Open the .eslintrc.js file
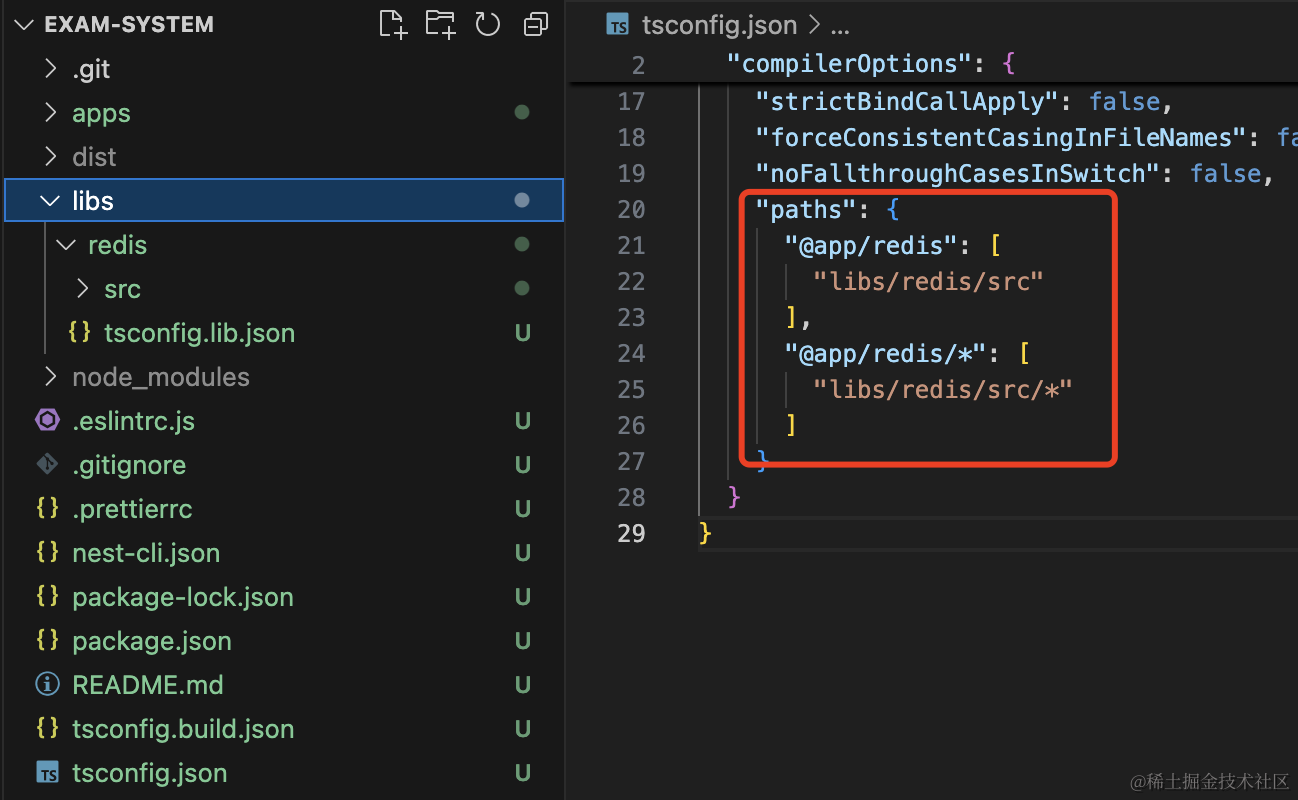 point(133,421)
